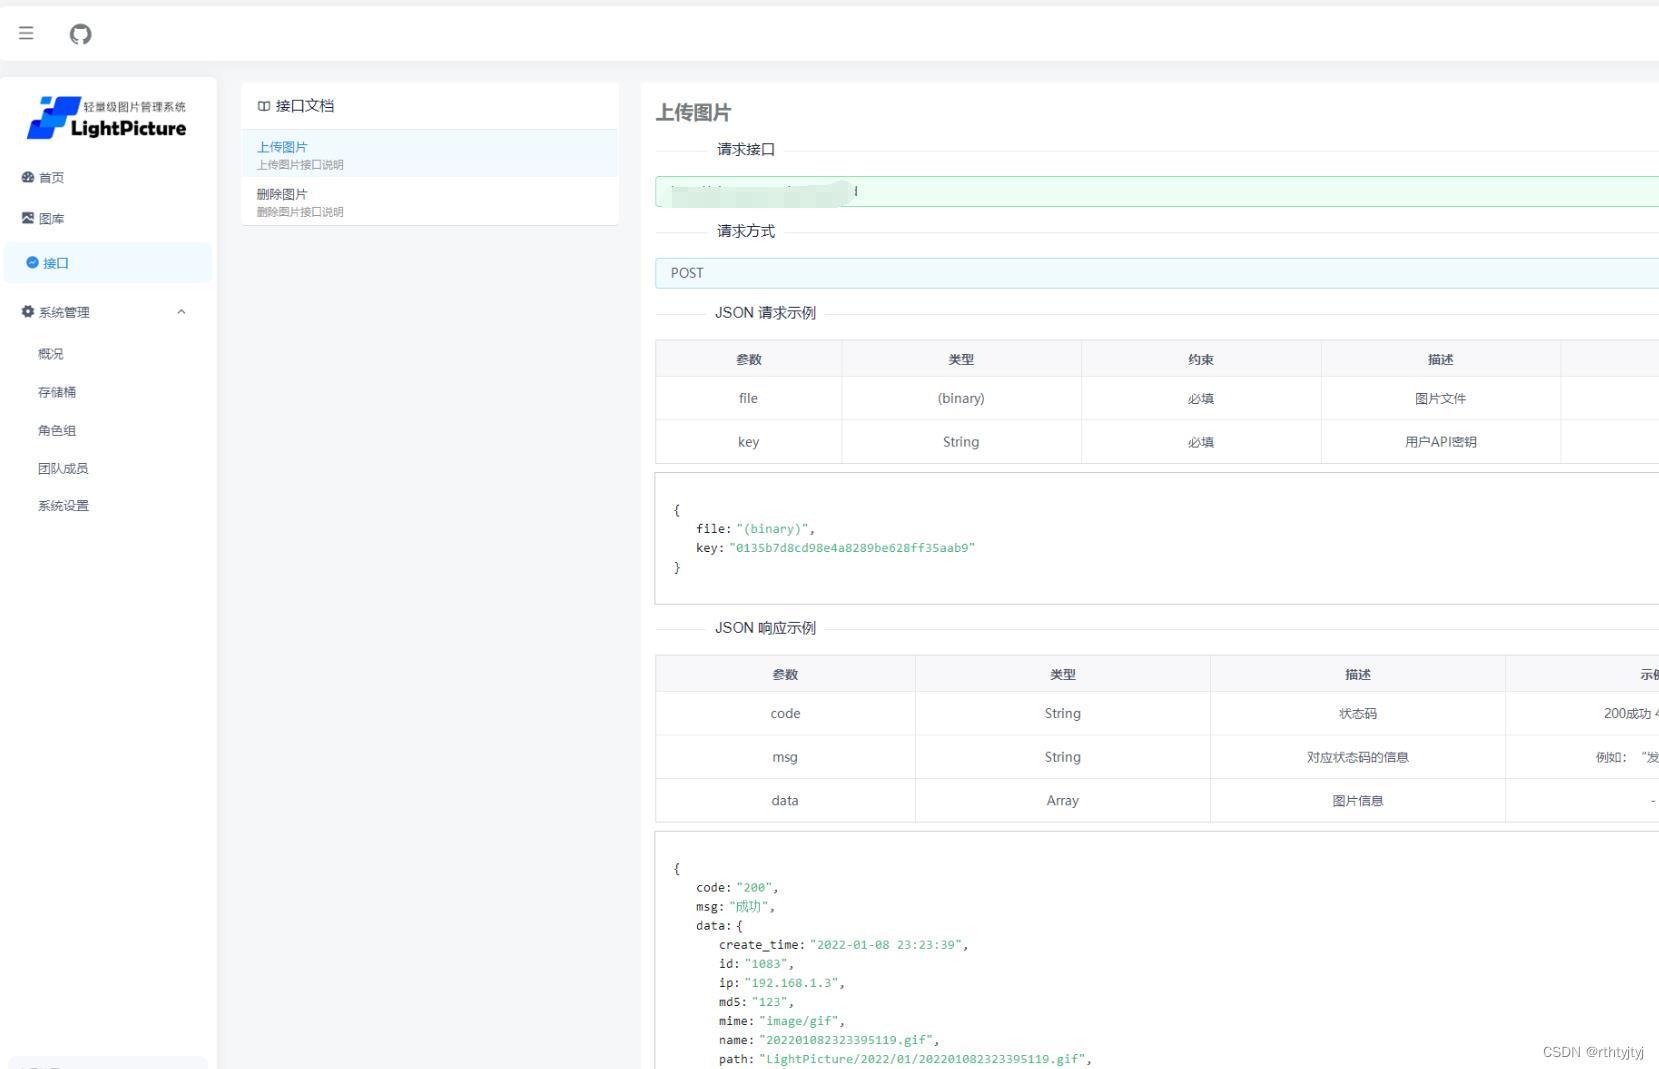Click the hamburger menu icon
Screen dimensions: 1659x1069
tap(26, 33)
